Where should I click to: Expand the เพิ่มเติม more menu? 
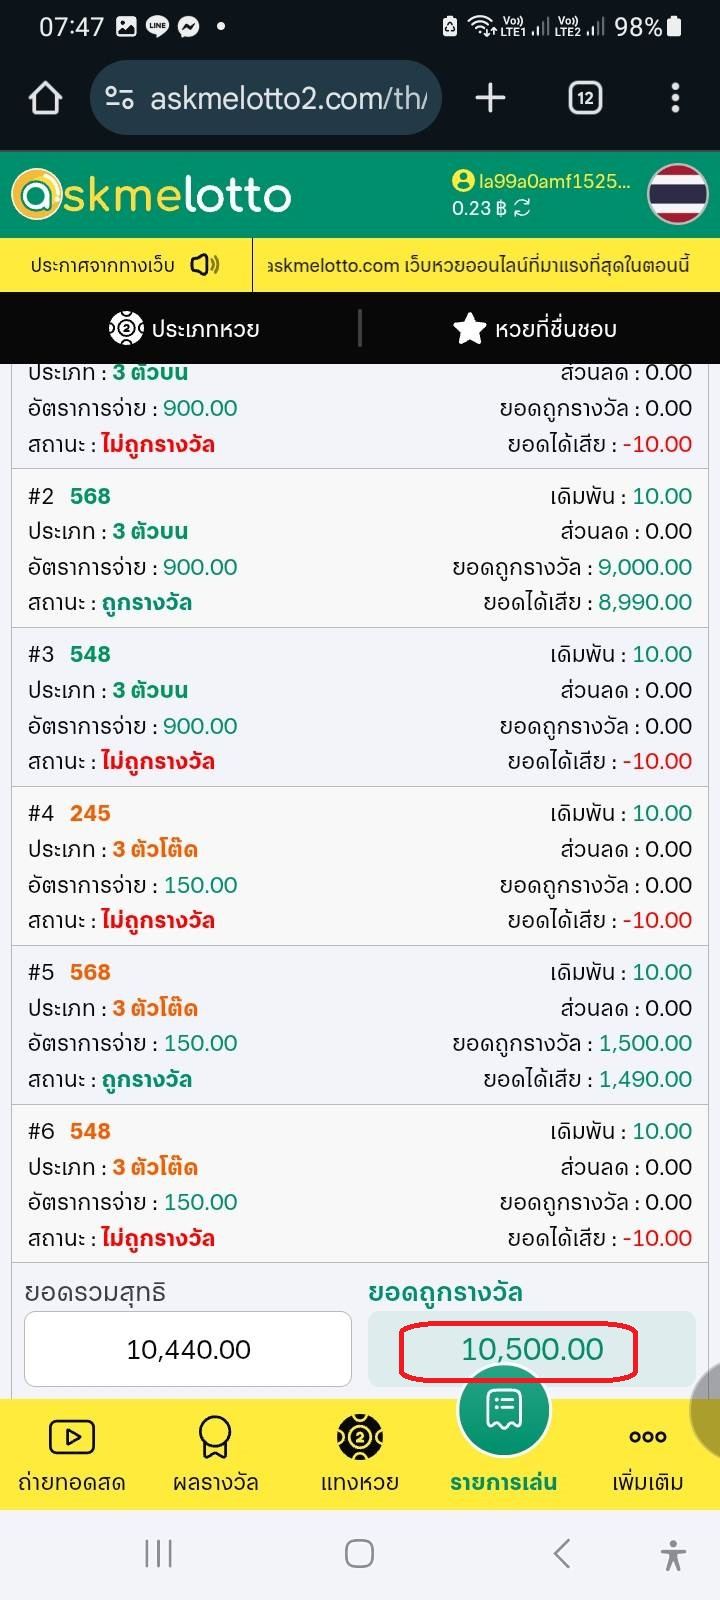click(648, 1455)
